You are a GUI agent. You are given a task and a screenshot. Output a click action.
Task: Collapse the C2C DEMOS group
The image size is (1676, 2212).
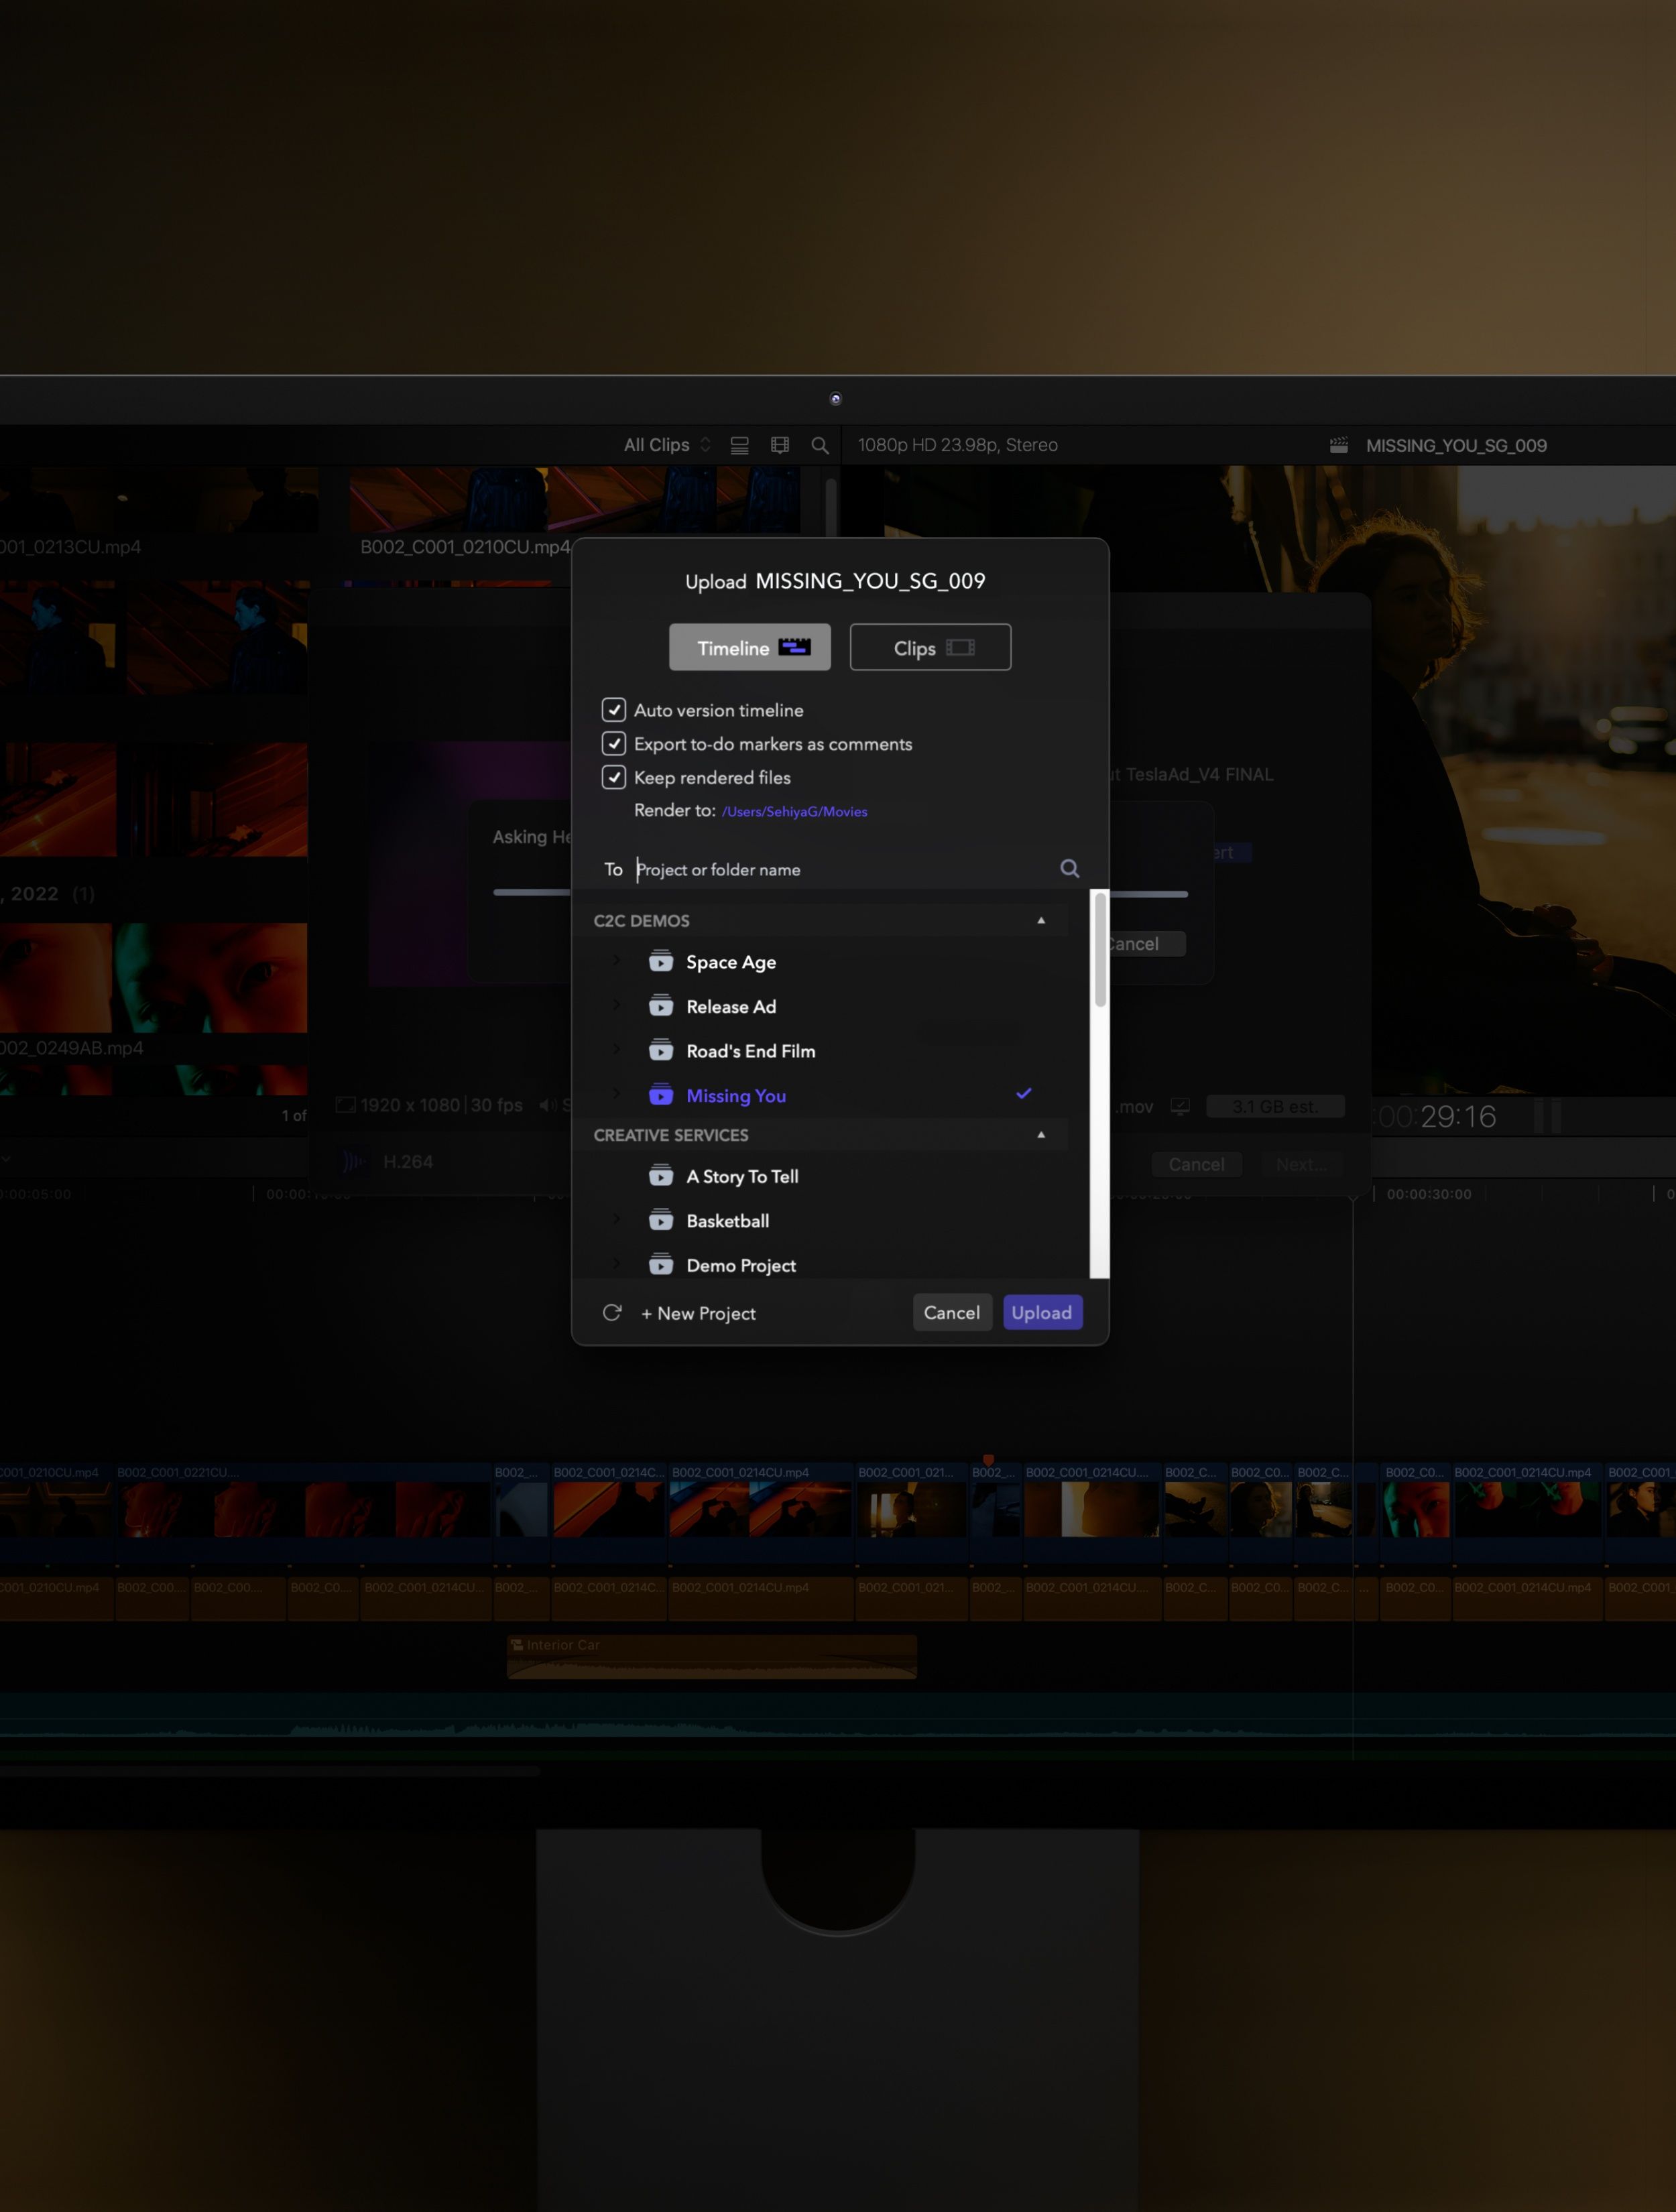click(x=1041, y=920)
